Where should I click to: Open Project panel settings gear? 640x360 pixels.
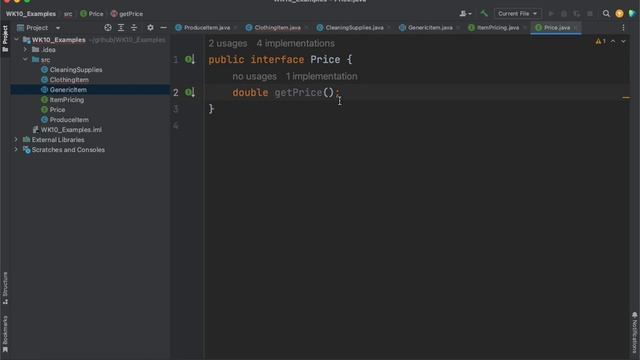[150, 28]
